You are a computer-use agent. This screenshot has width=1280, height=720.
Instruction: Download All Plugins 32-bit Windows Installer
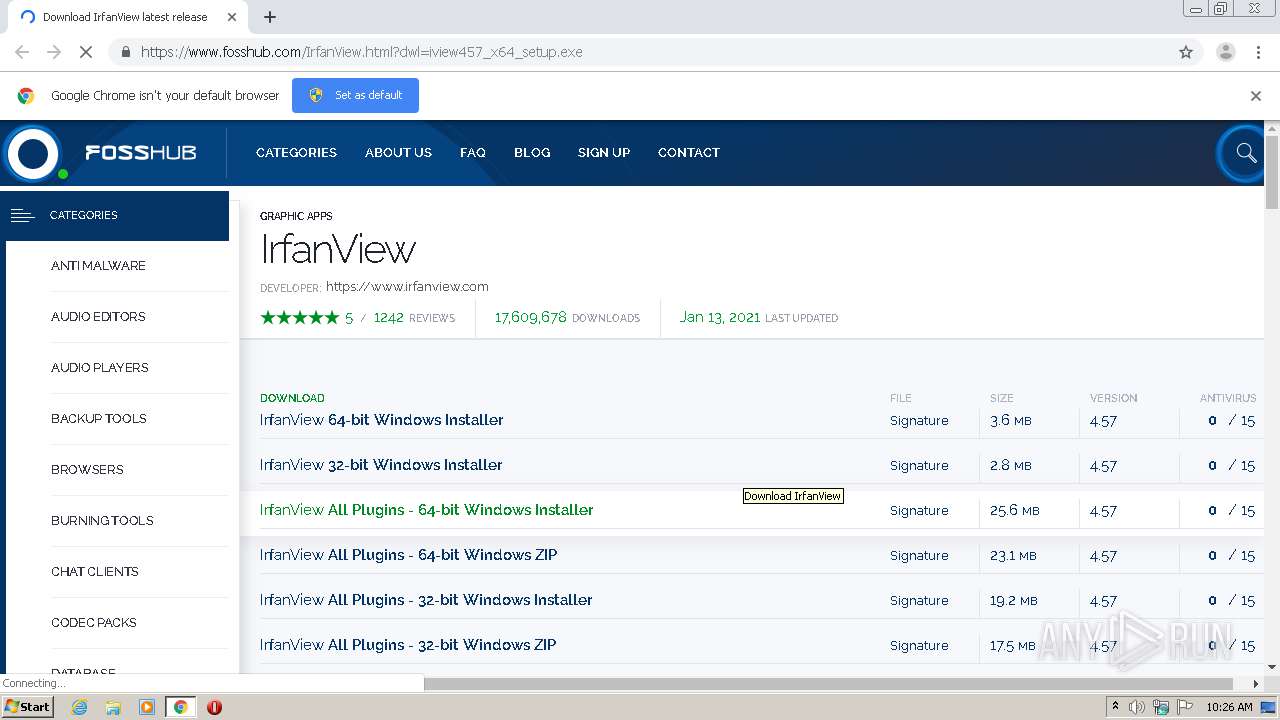pyautogui.click(x=426, y=600)
